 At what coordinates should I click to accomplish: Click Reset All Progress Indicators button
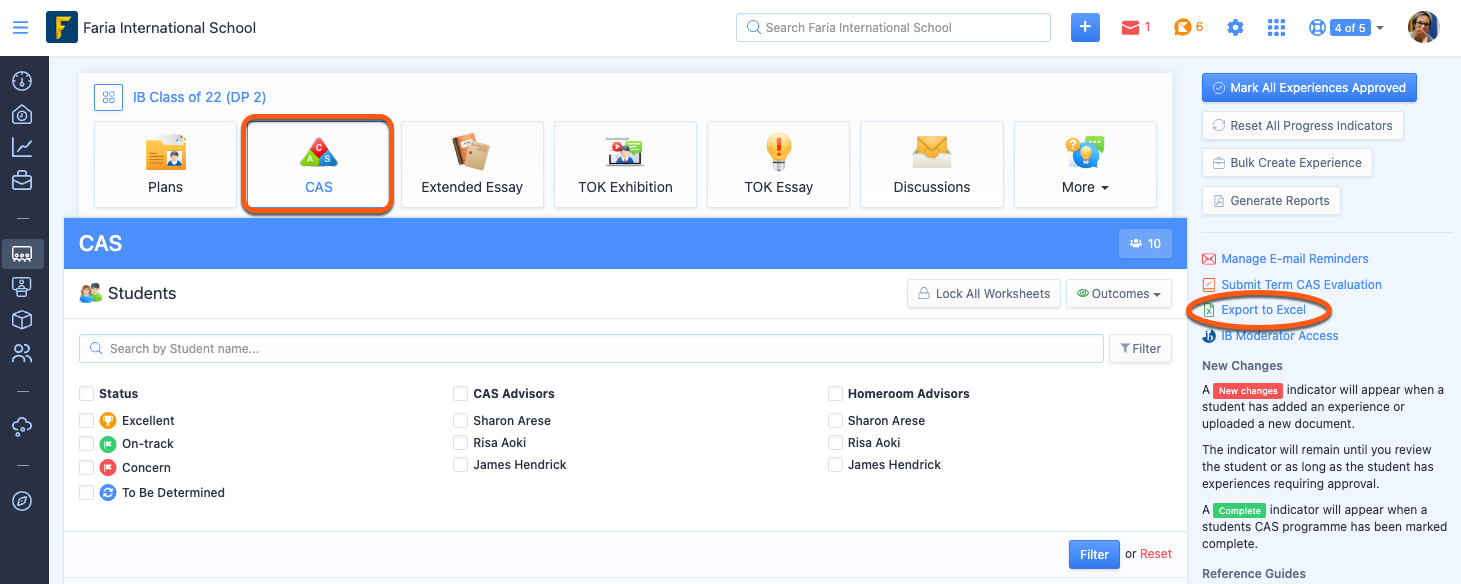click(x=1302, y=126)
